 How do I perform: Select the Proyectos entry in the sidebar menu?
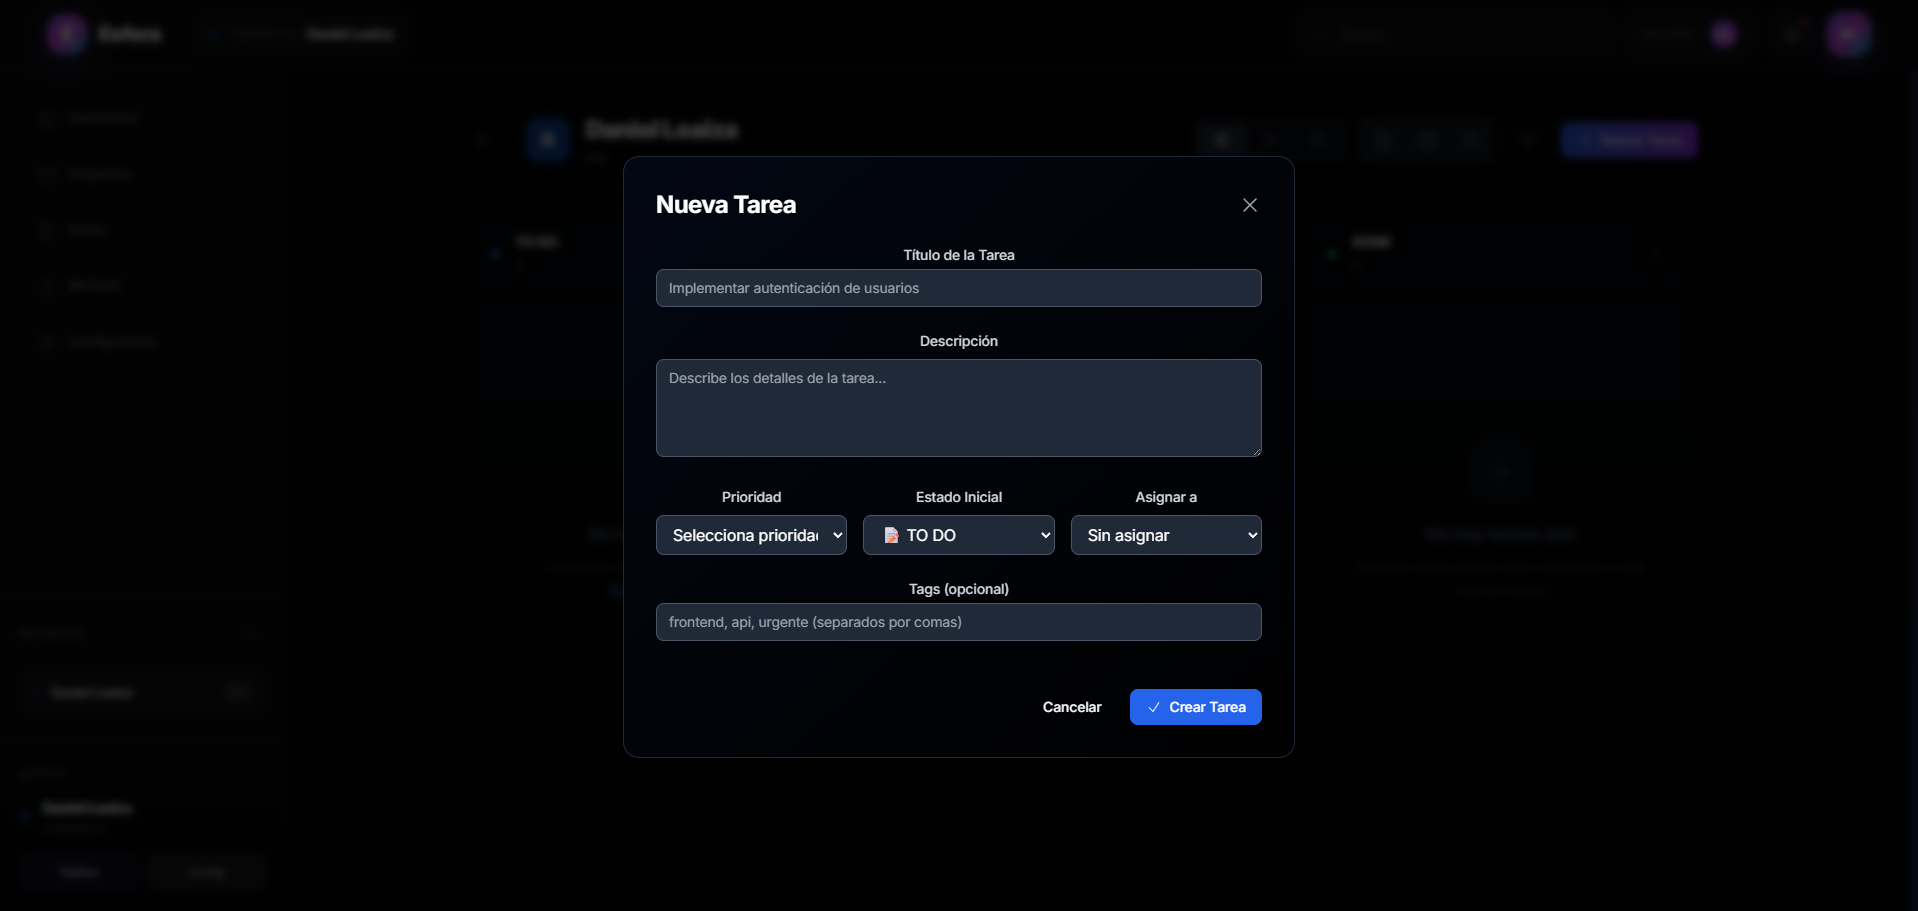click(x=100, y=173)
